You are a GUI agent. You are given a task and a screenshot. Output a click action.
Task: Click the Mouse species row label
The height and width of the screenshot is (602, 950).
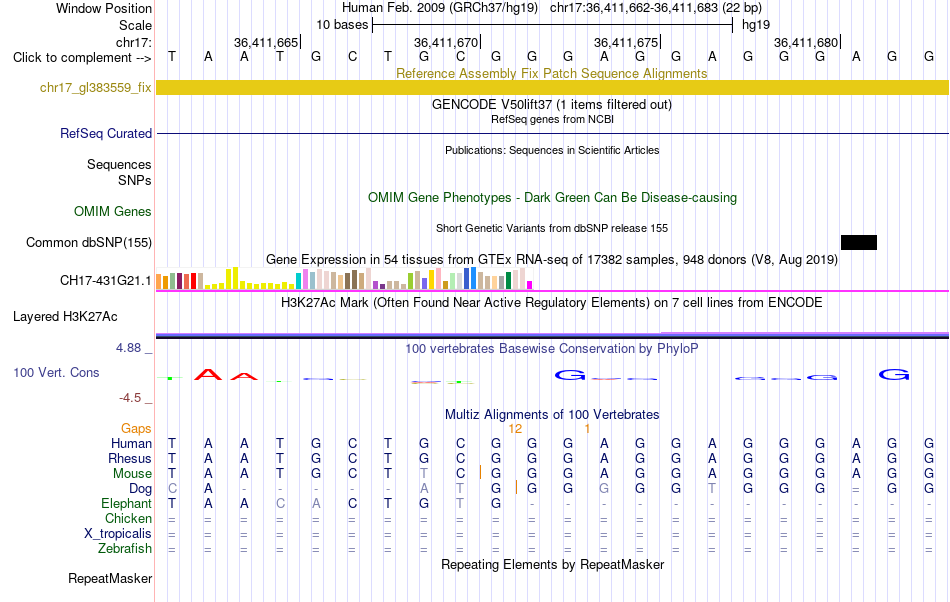pos(132,474)
